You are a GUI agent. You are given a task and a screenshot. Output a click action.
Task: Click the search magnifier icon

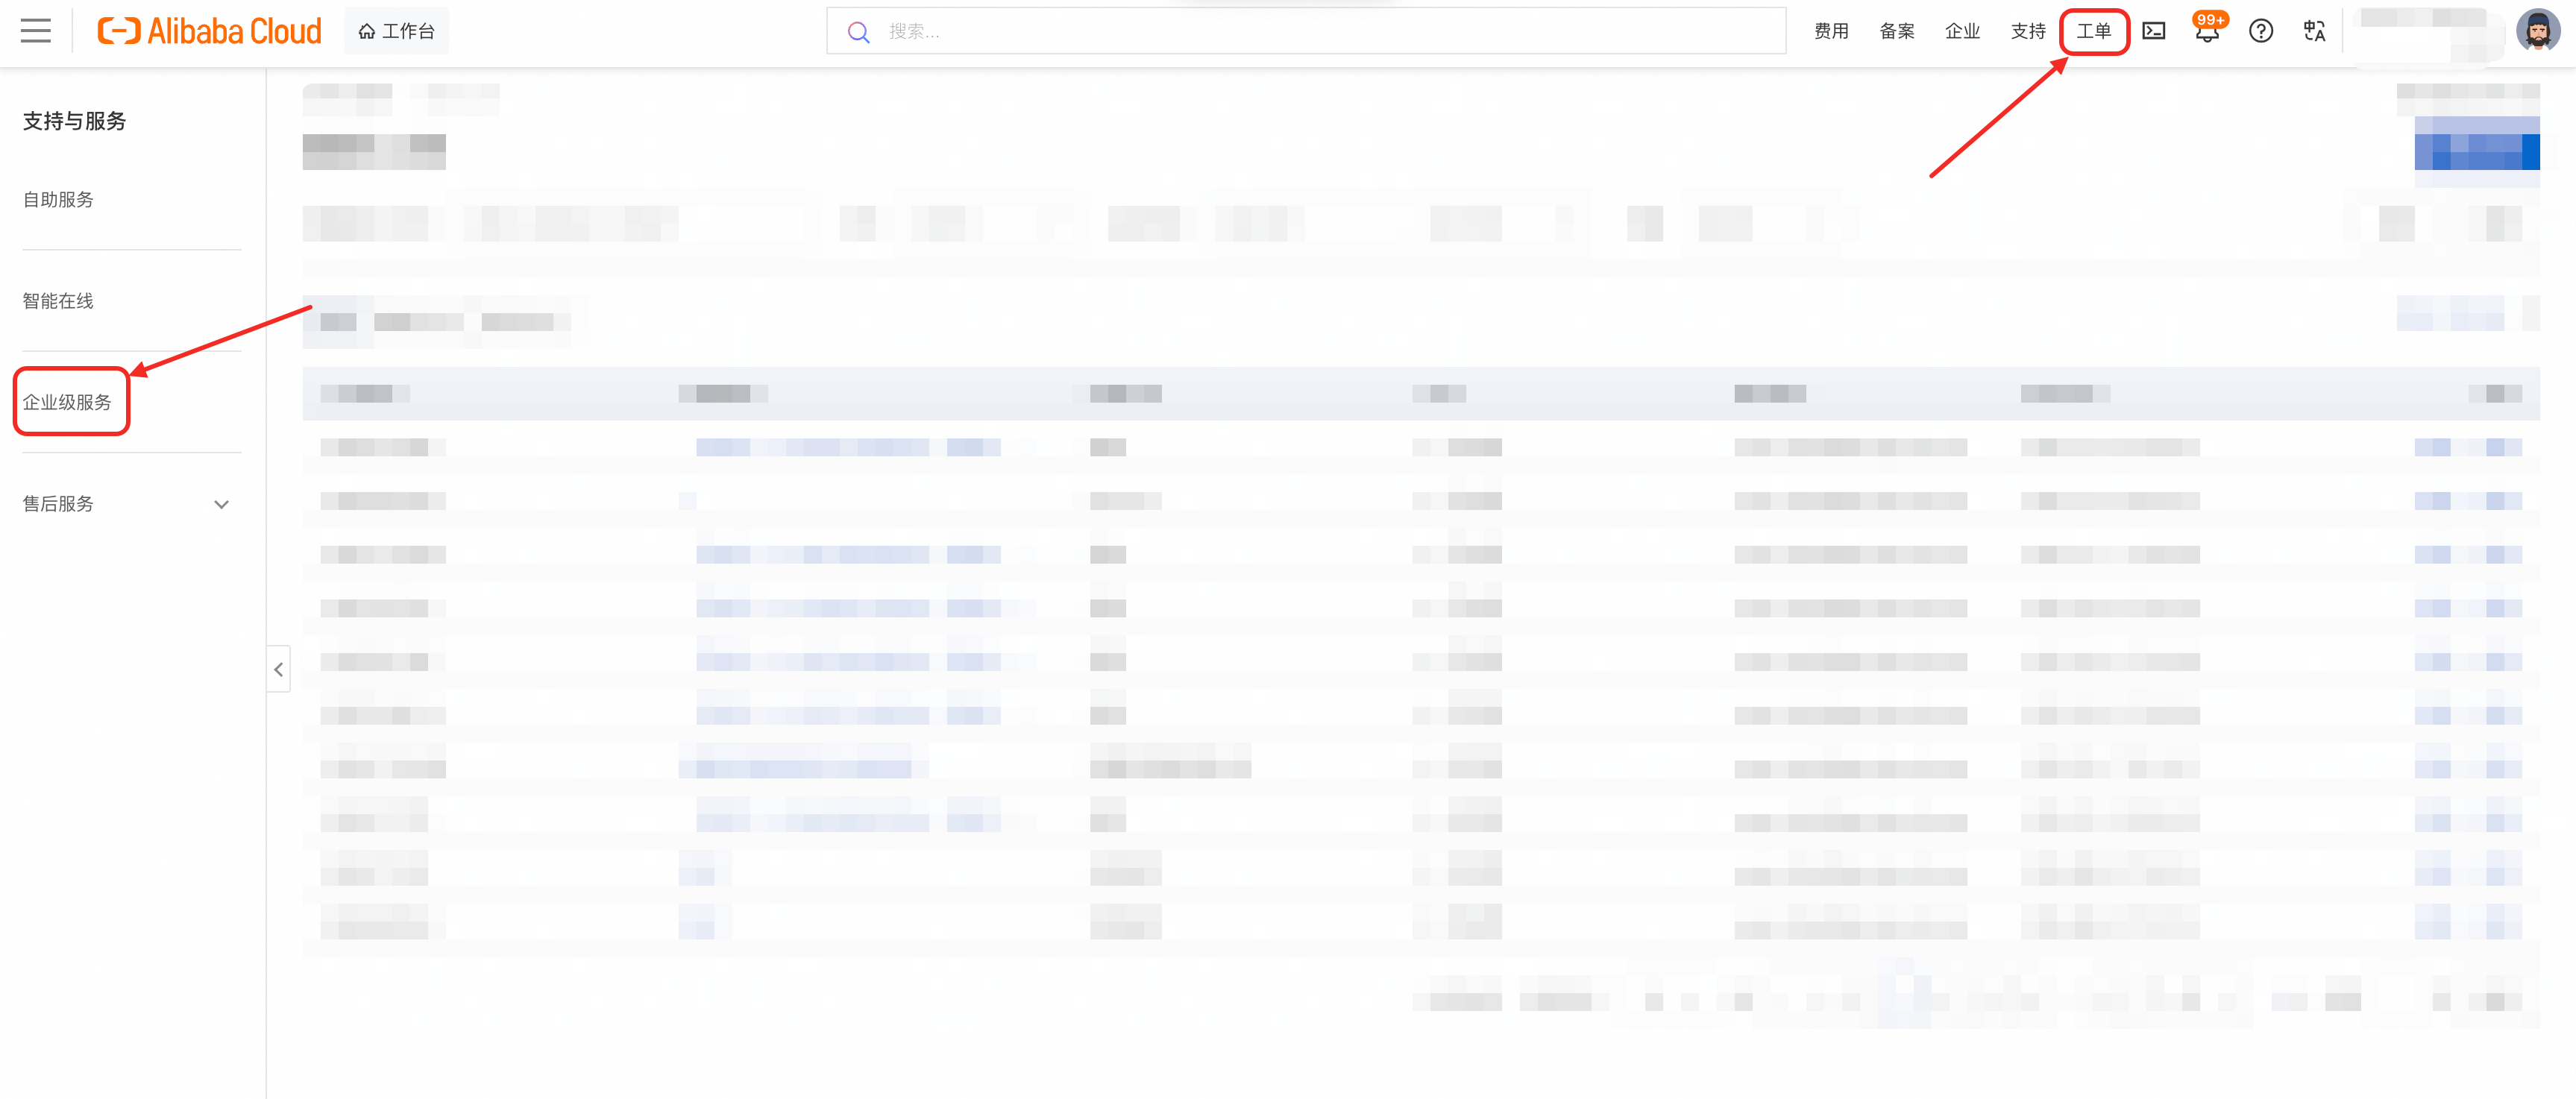[x=858, y=32]
